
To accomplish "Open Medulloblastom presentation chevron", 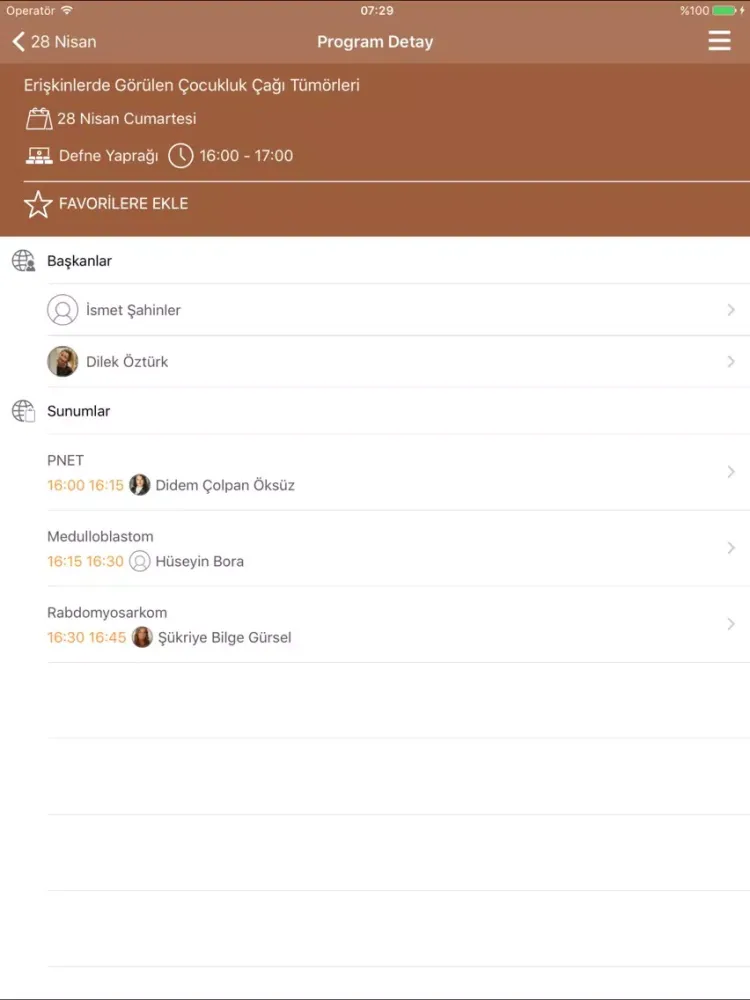I will coord(731,548).
